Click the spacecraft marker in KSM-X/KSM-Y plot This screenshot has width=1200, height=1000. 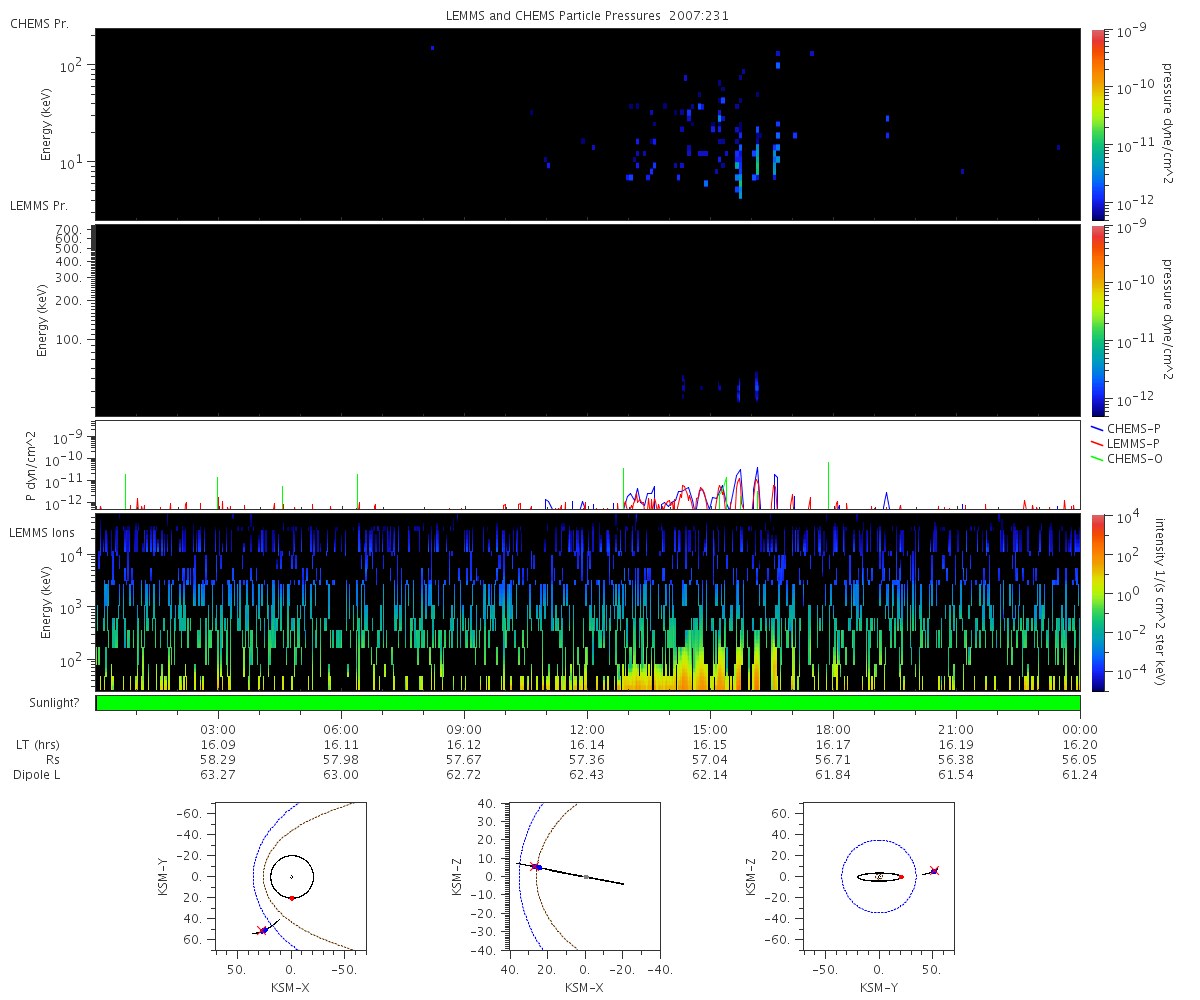click(264, 930)
